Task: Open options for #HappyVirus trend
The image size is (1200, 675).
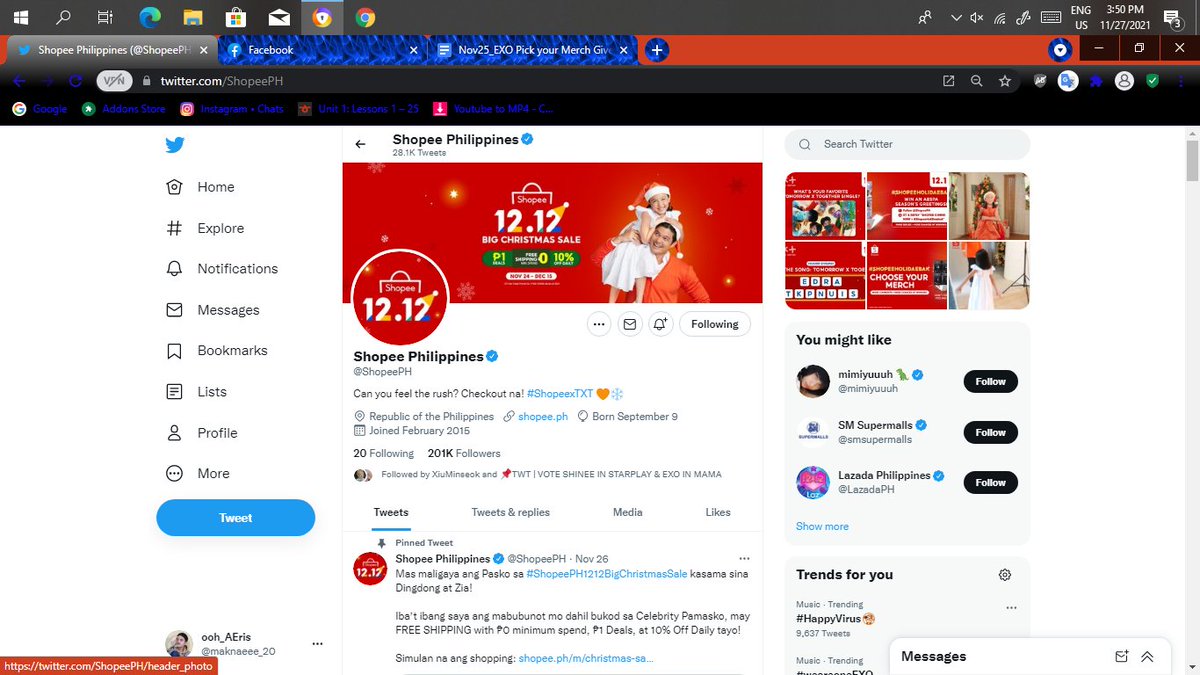Action: point(1012,608)
